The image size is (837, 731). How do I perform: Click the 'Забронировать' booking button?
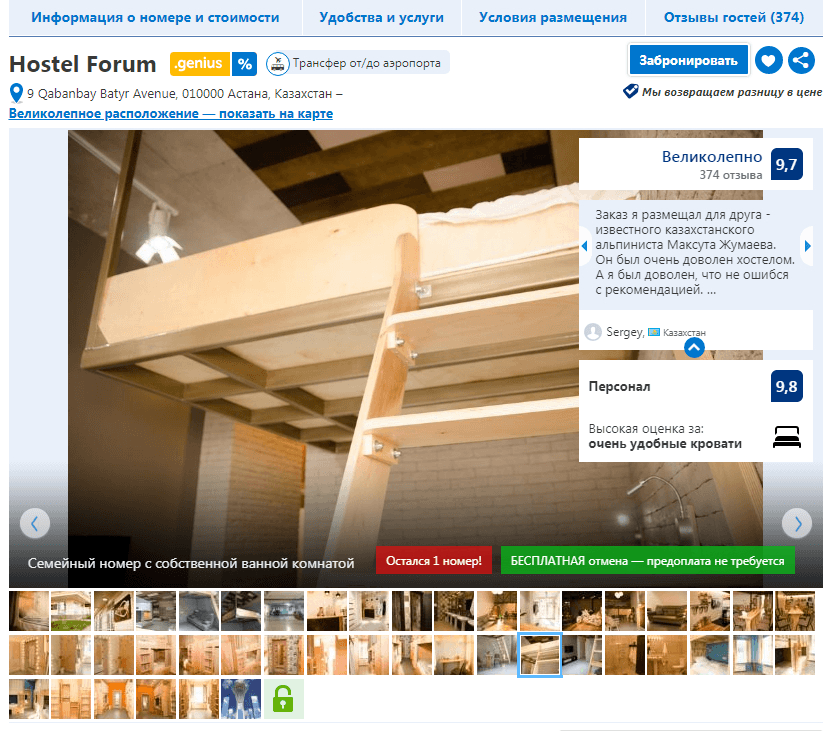689,60
